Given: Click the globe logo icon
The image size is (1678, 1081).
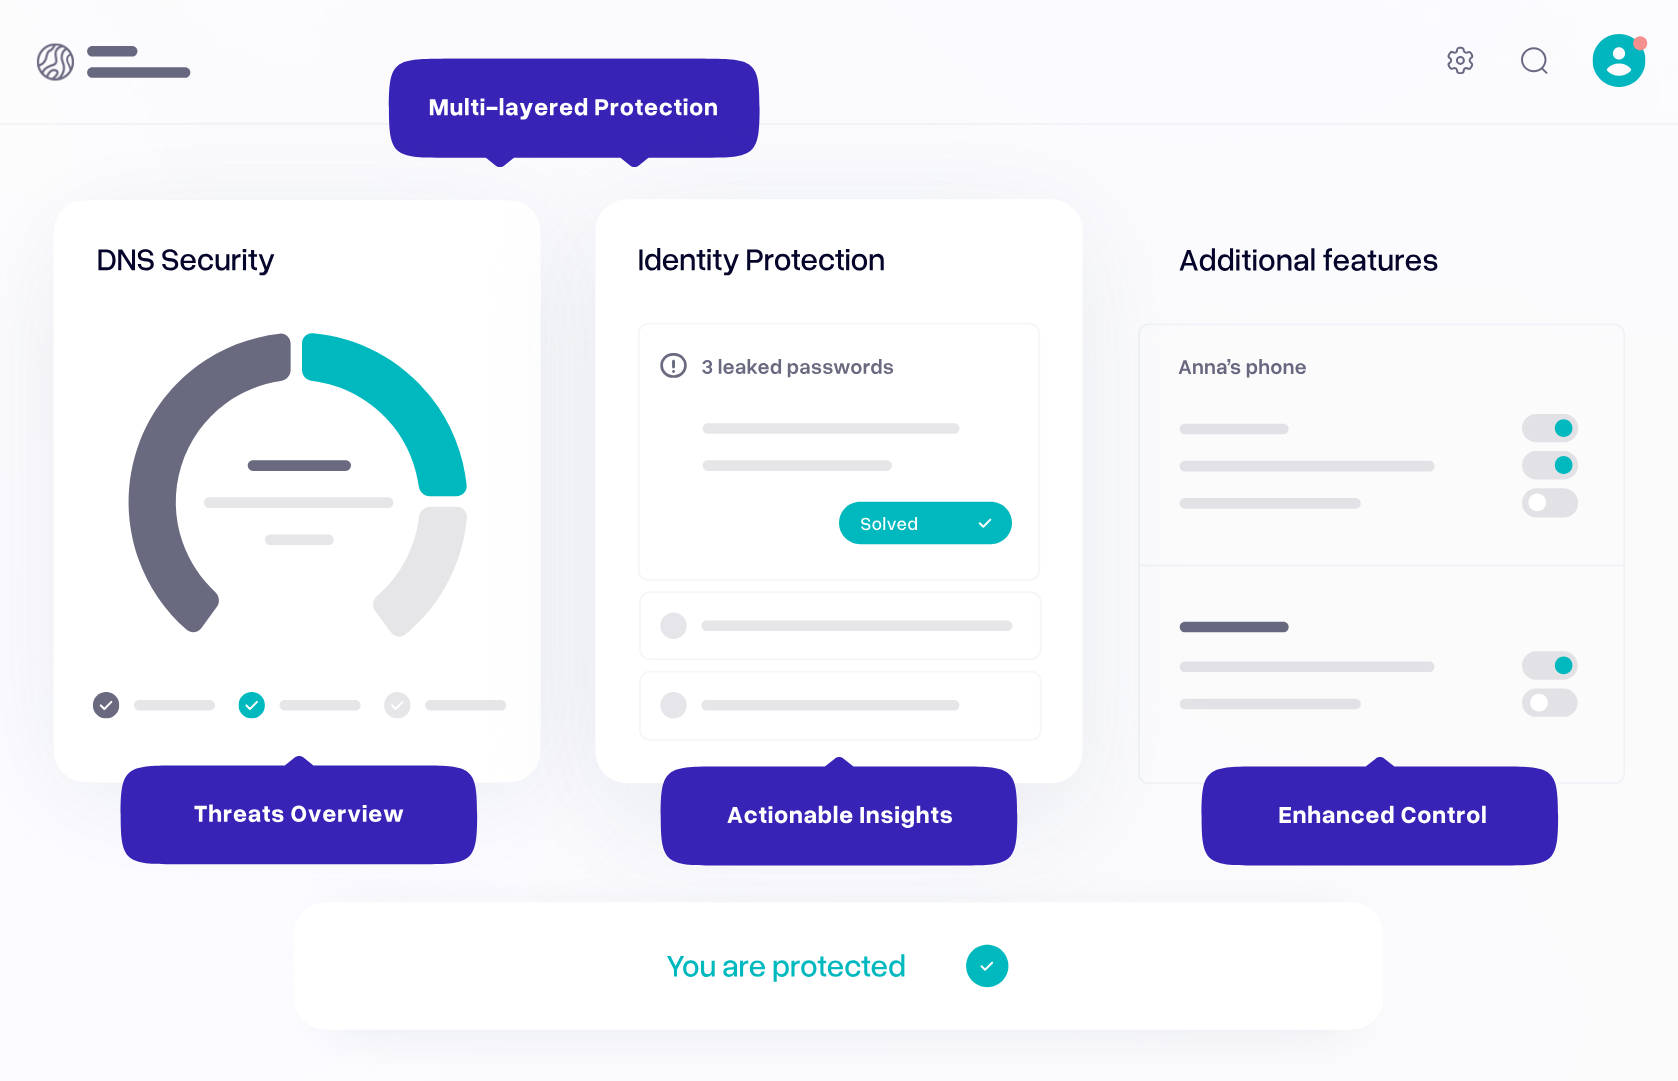Looking at the screenshot, I should click(56, 62).
